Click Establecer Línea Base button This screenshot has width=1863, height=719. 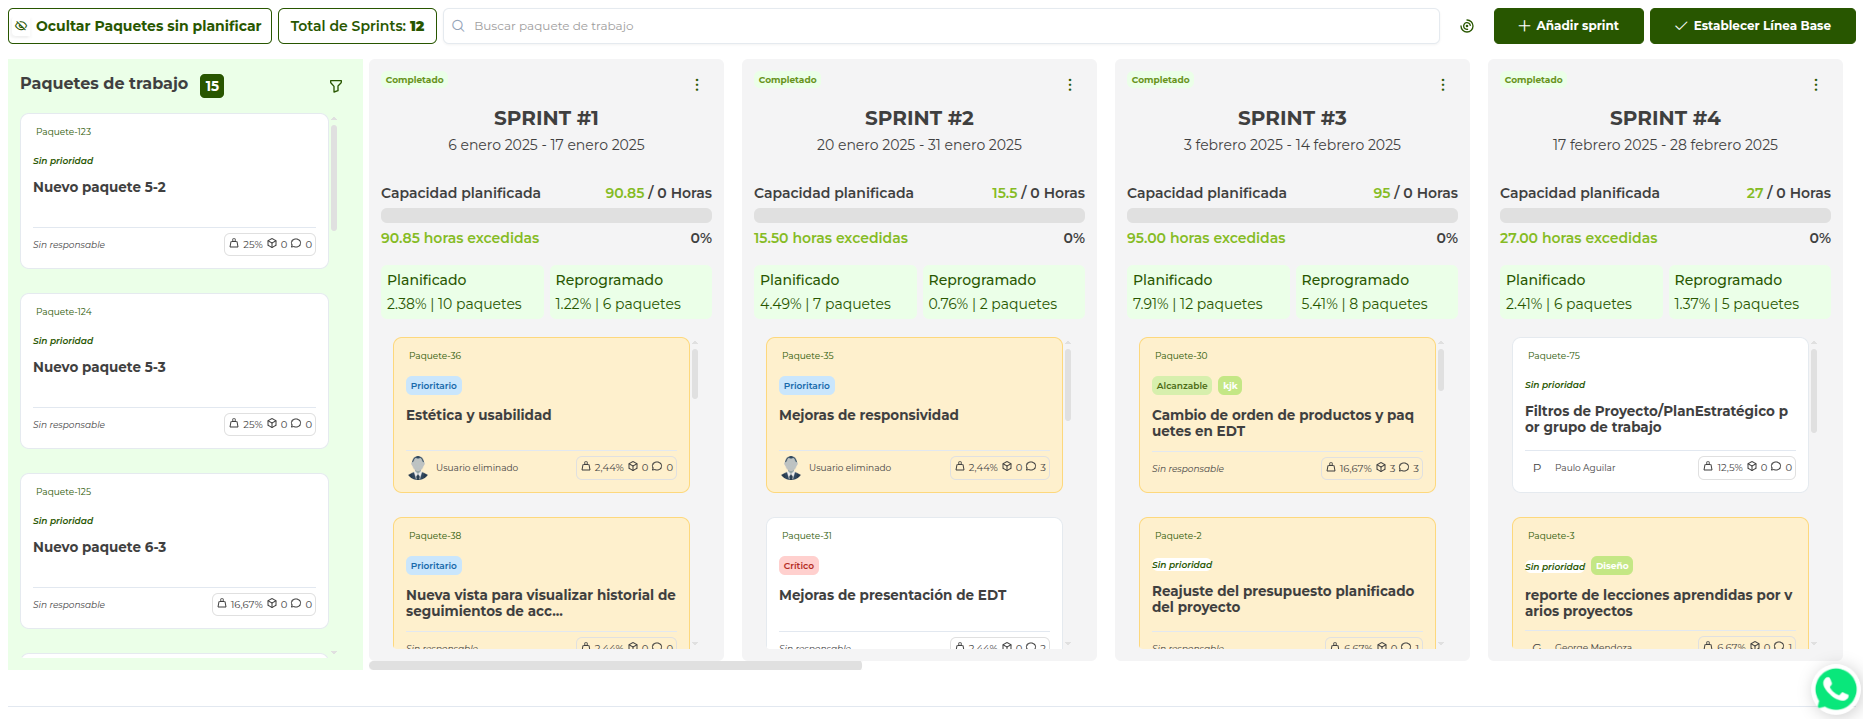(1752, 26)
